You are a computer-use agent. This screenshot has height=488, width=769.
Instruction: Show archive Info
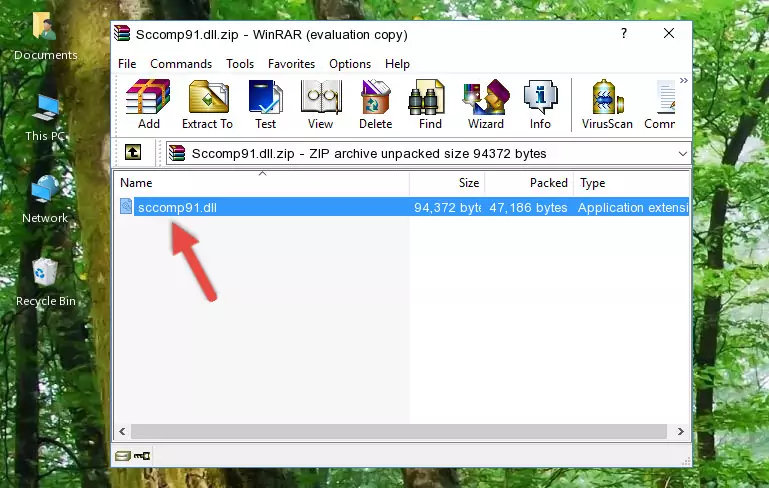tap(540, 104)
